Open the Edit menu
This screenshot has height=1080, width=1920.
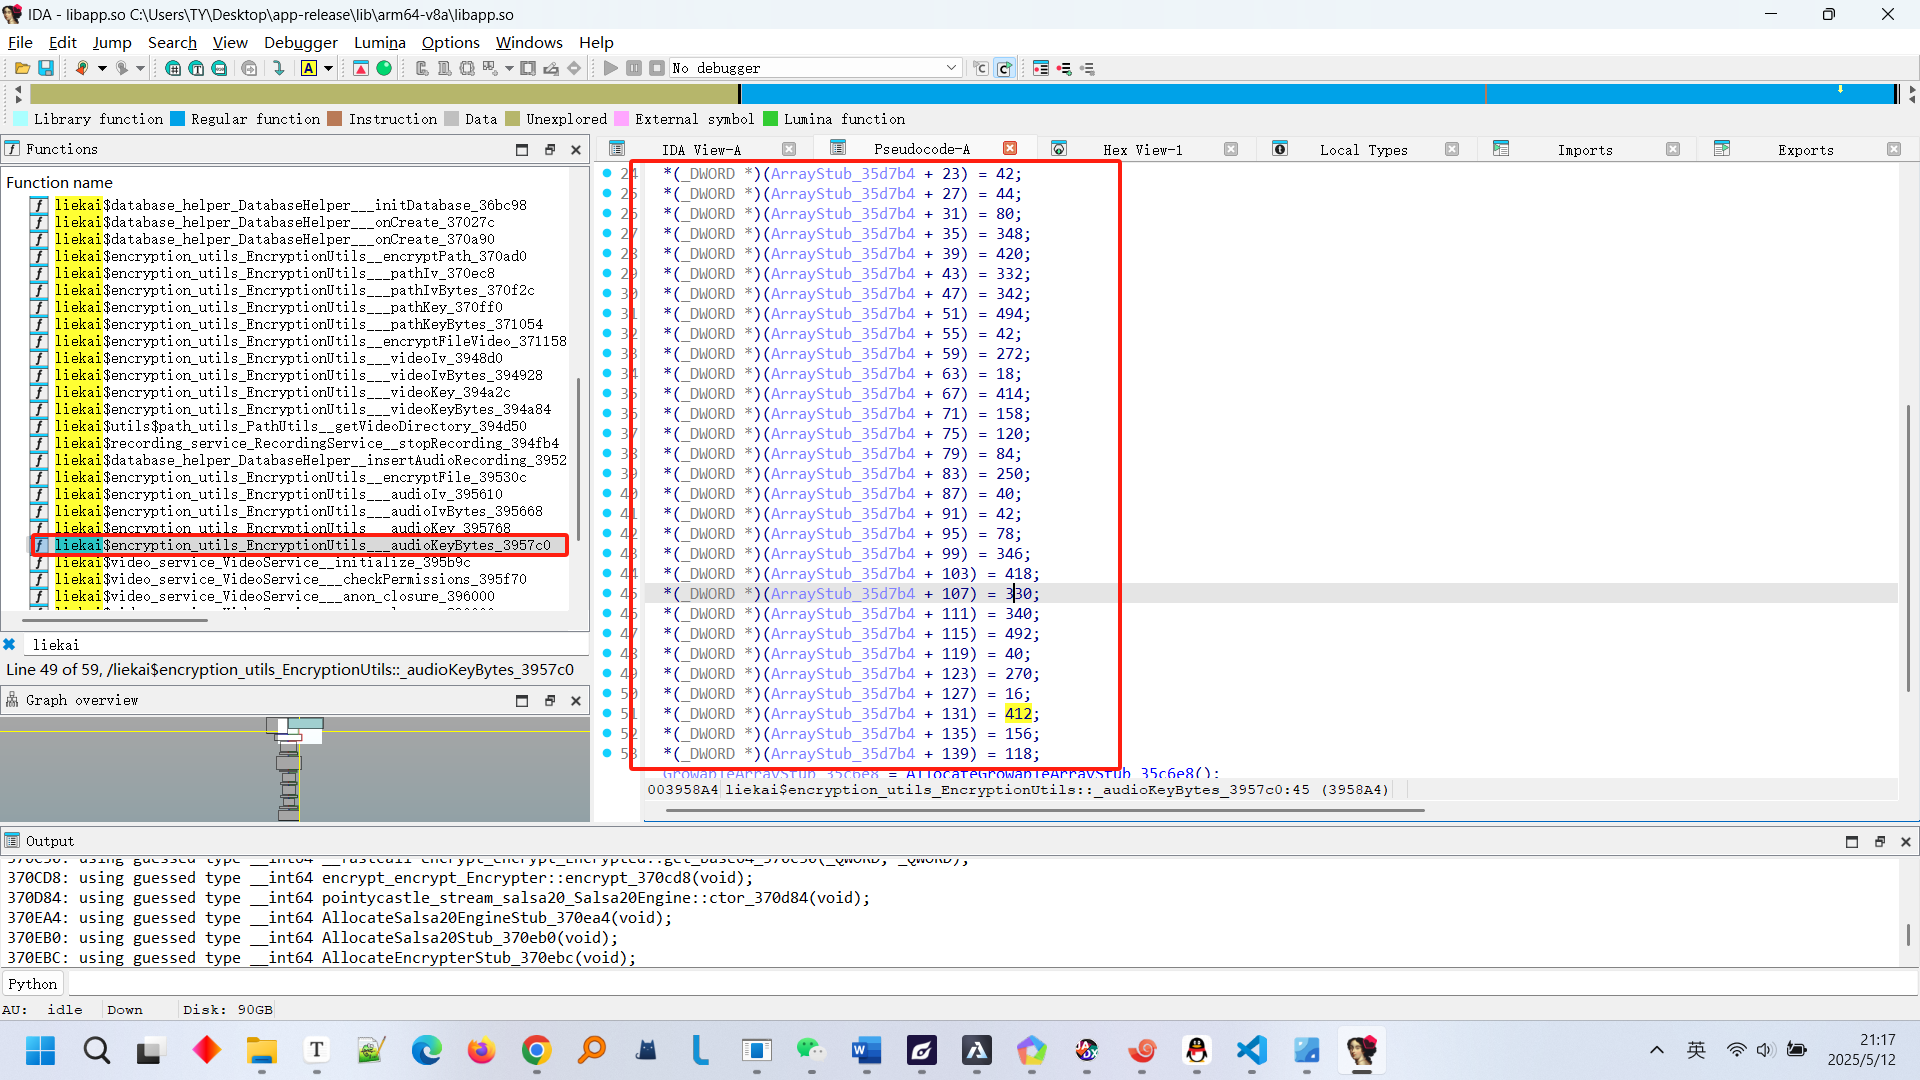(x=62, y=42)
